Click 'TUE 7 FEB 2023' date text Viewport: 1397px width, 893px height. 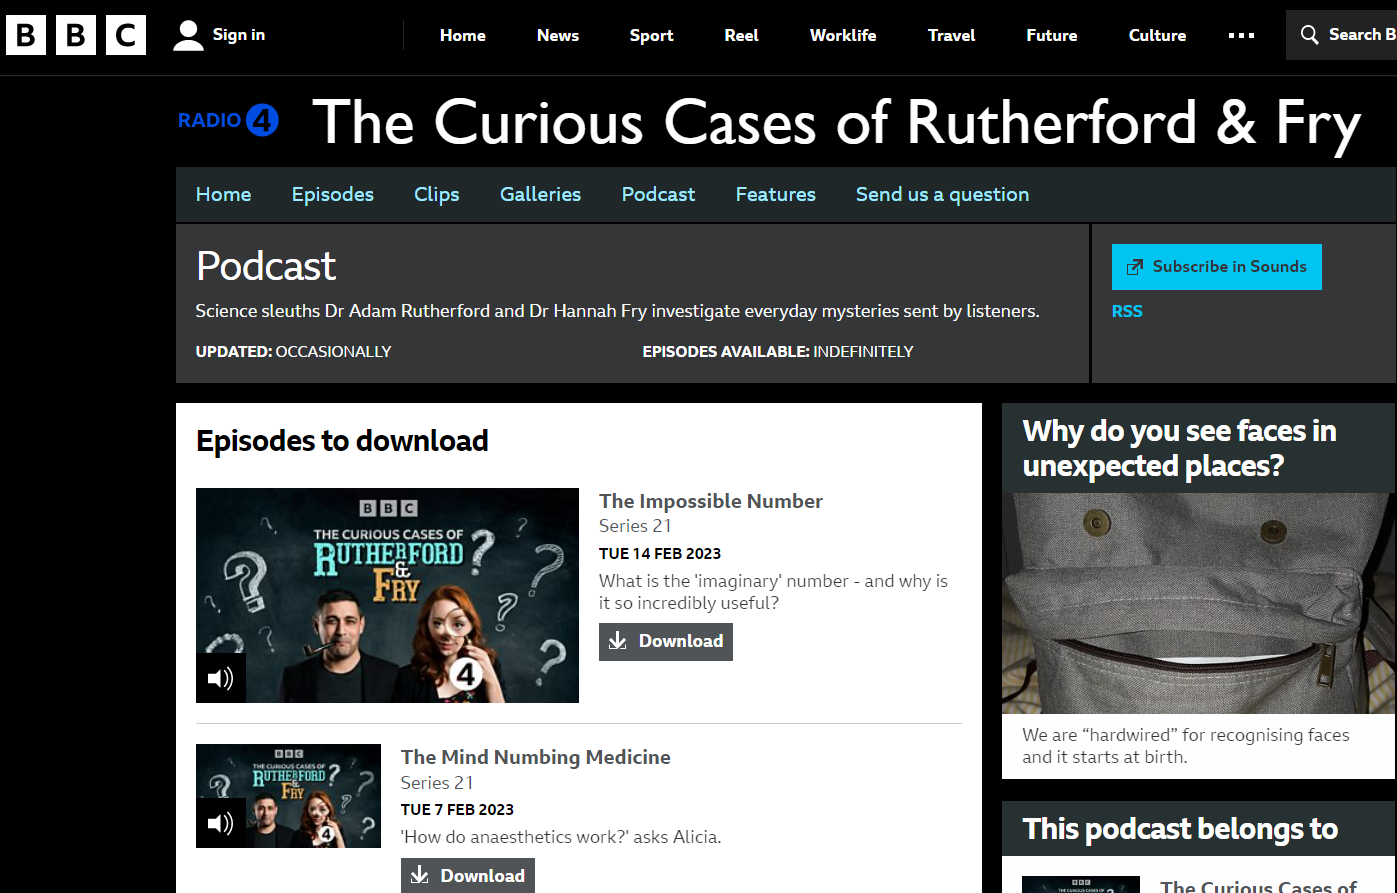point(457,810)
